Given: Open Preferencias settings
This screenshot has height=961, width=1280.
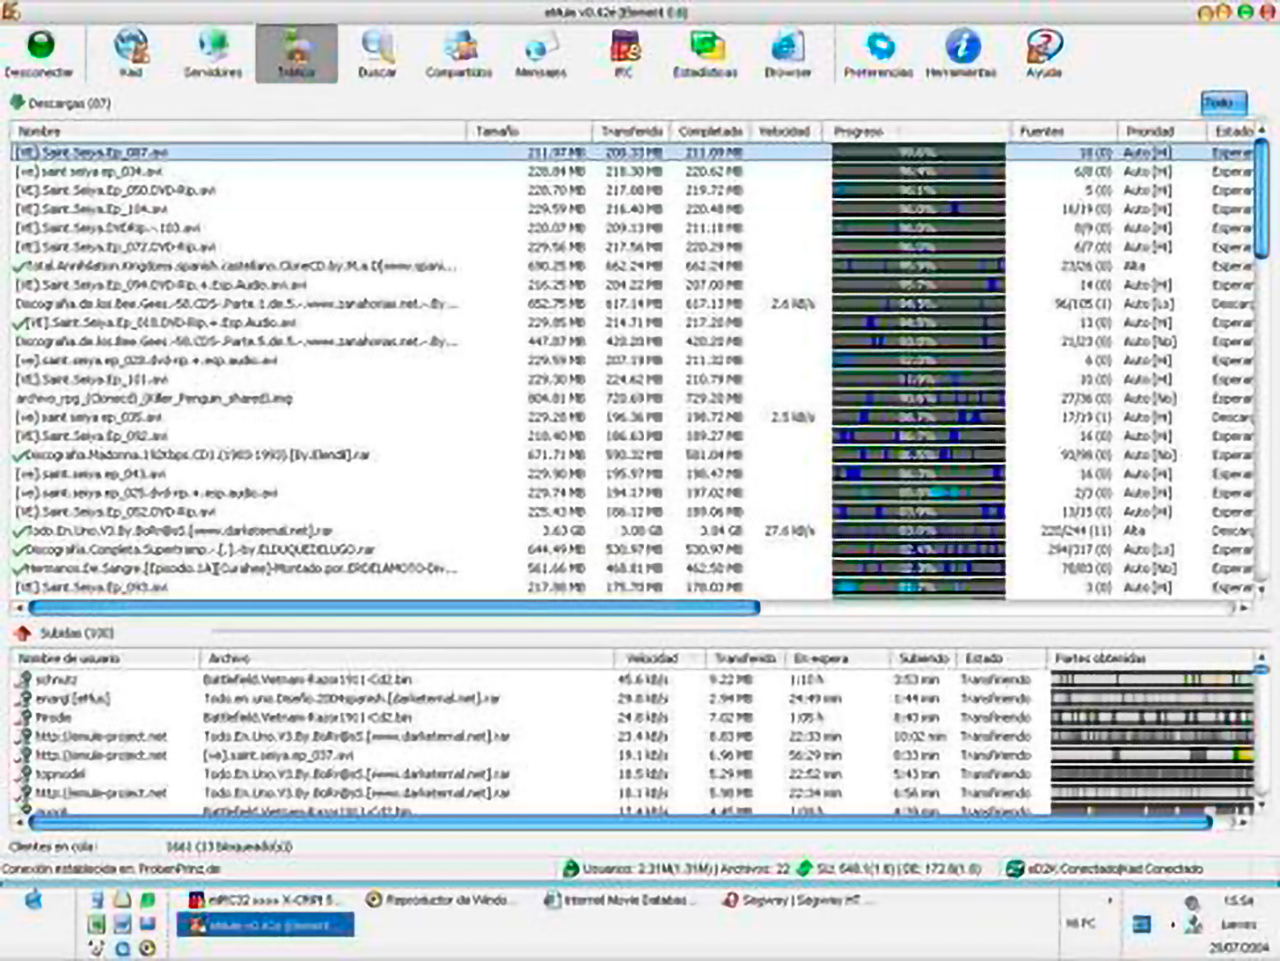Looking at the screenshot, I should coord(878,53).
